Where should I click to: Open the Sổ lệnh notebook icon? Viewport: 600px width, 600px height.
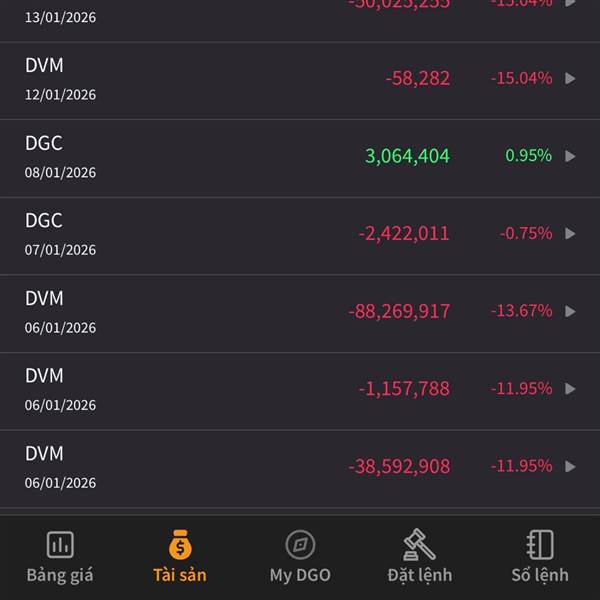coord(540,545)
